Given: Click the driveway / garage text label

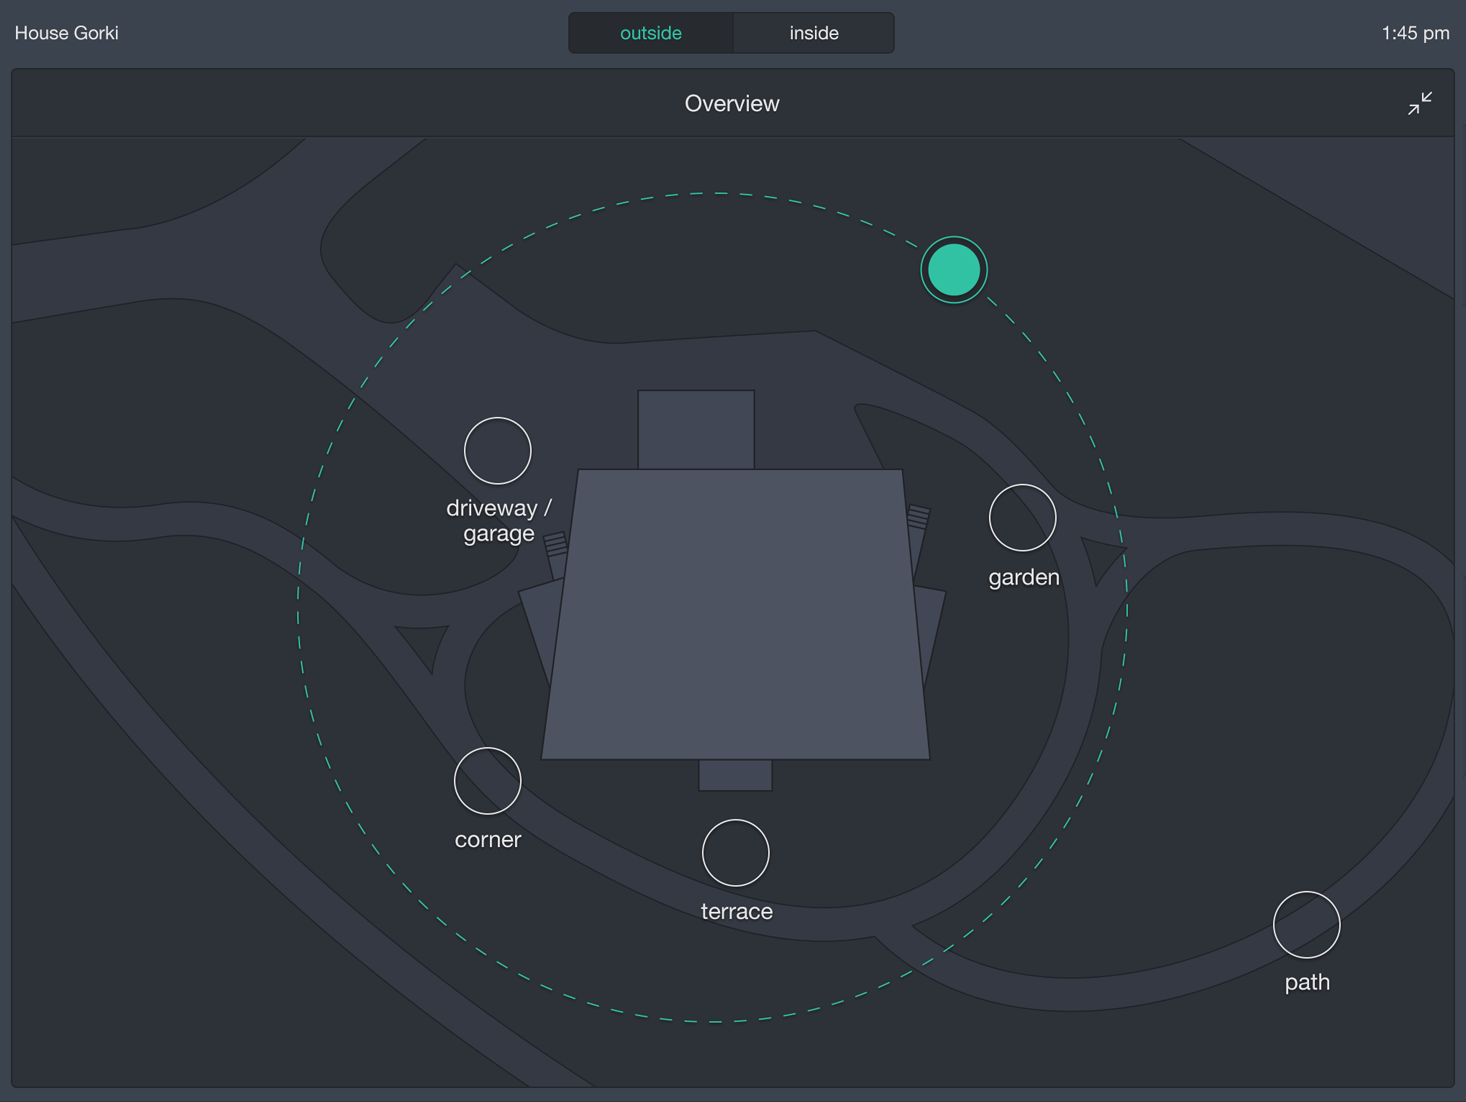Looking at the screenshot, I should [499, 520].
